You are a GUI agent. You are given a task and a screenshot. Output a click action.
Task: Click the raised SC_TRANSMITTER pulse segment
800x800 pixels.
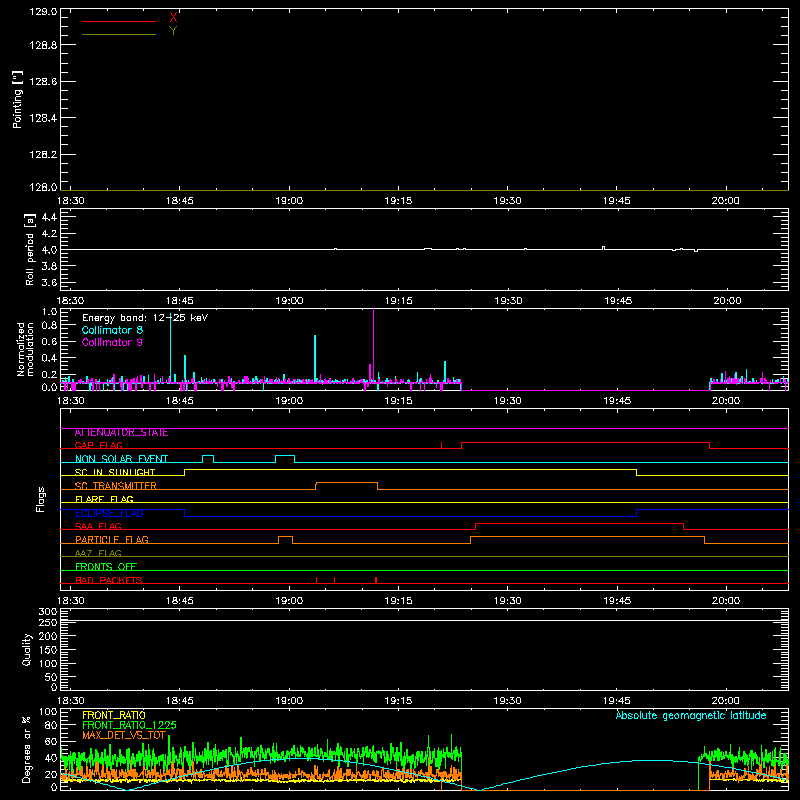[x=346, y=483]
